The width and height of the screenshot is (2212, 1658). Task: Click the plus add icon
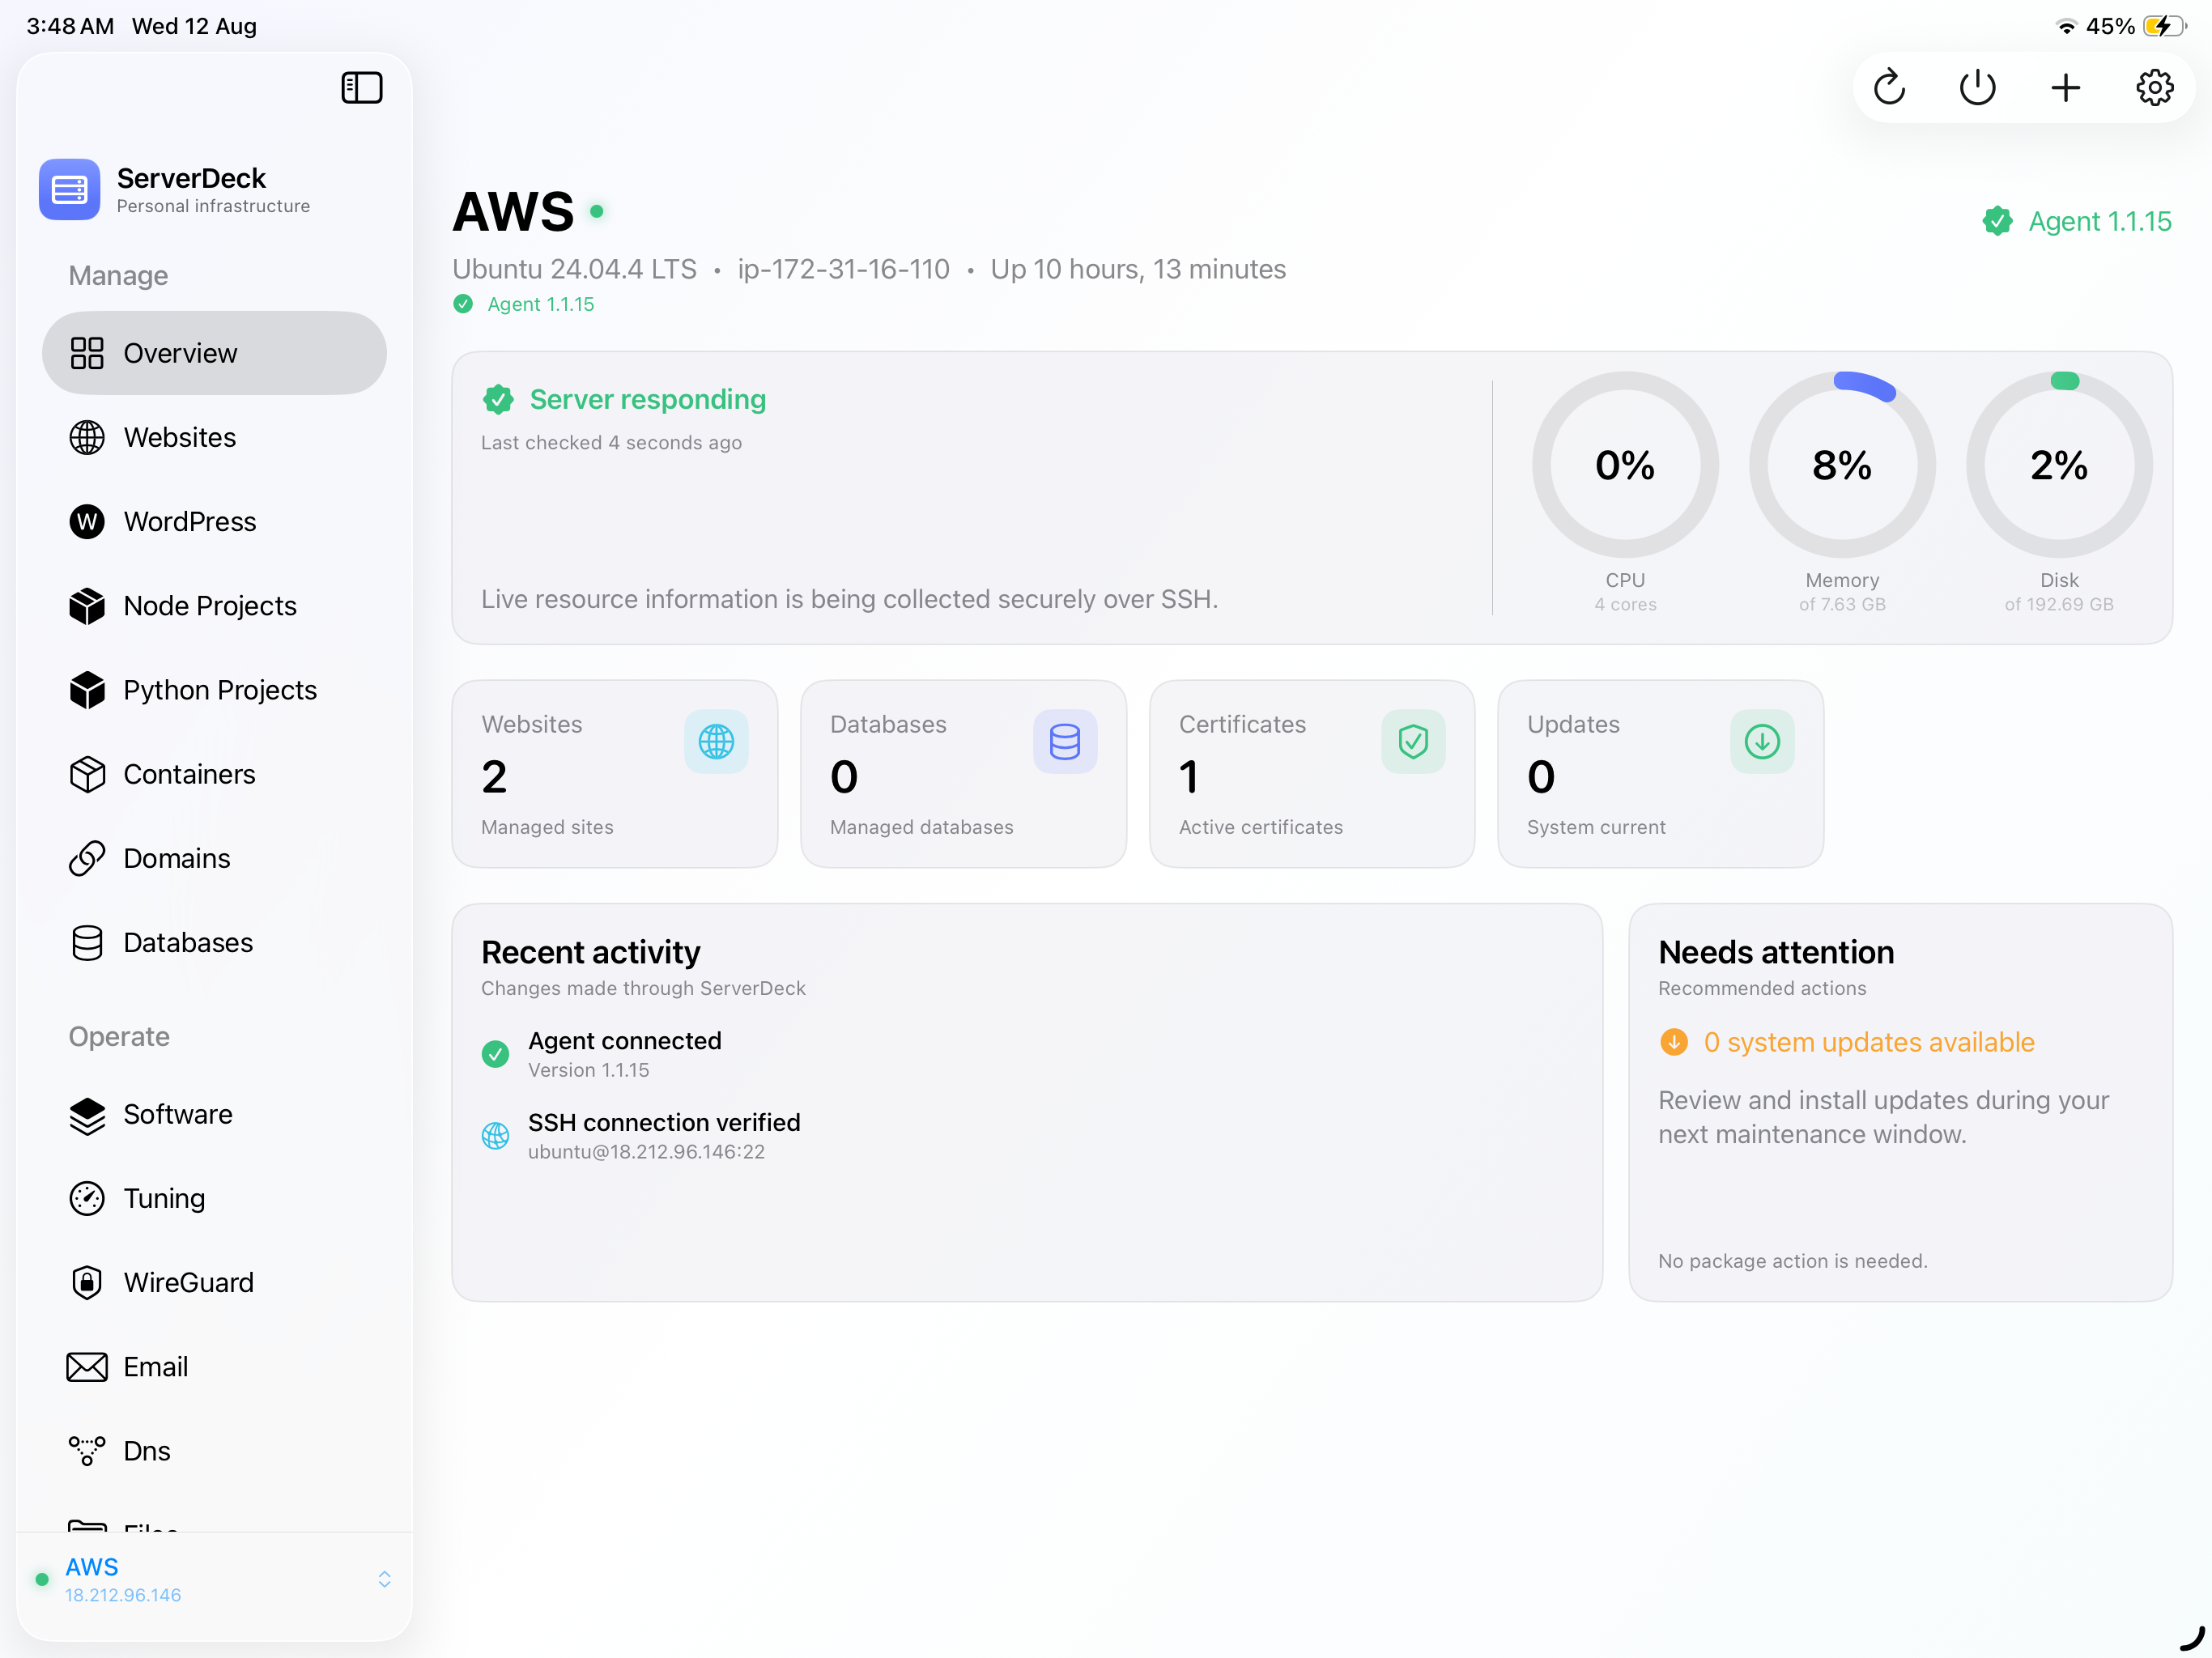(2065, 88)
